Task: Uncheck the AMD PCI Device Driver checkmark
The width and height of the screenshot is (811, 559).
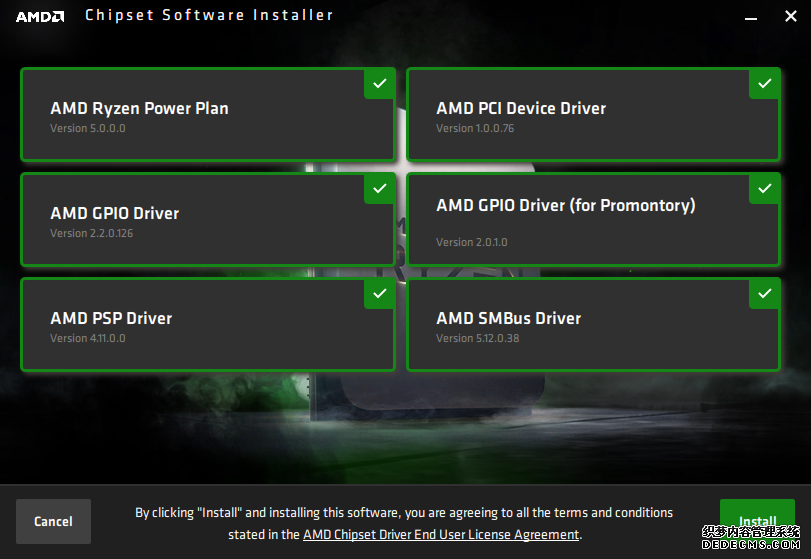Action: pyautogui.click(x=764, y=84)
